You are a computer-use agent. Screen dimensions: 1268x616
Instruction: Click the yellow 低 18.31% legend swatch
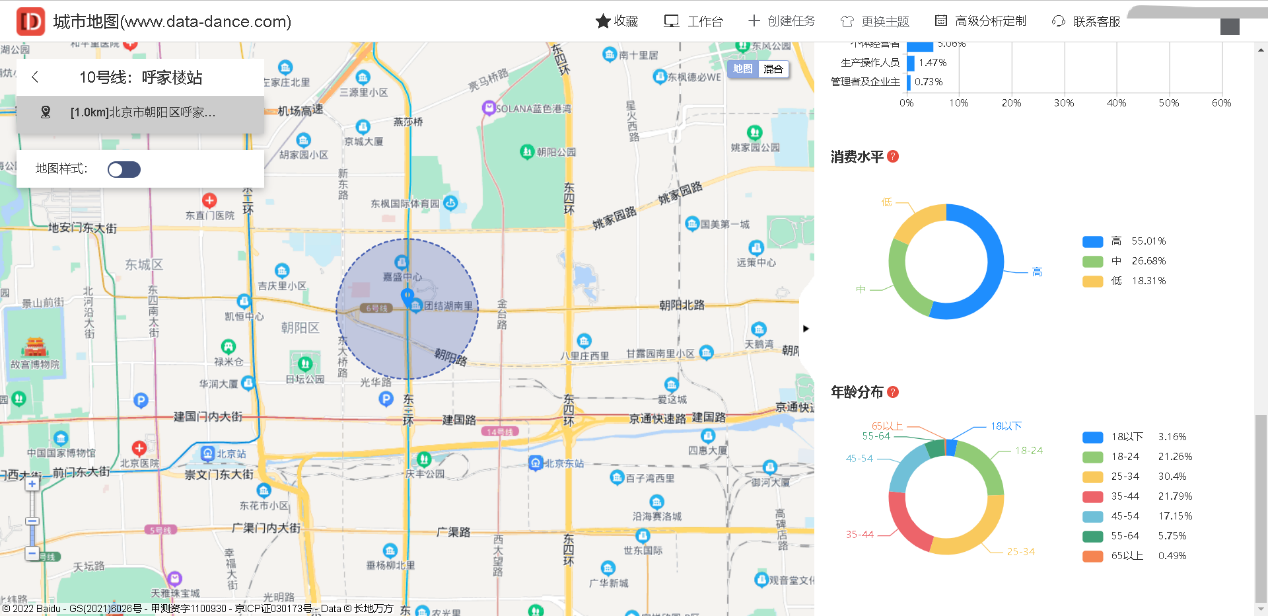(1092, 281)
